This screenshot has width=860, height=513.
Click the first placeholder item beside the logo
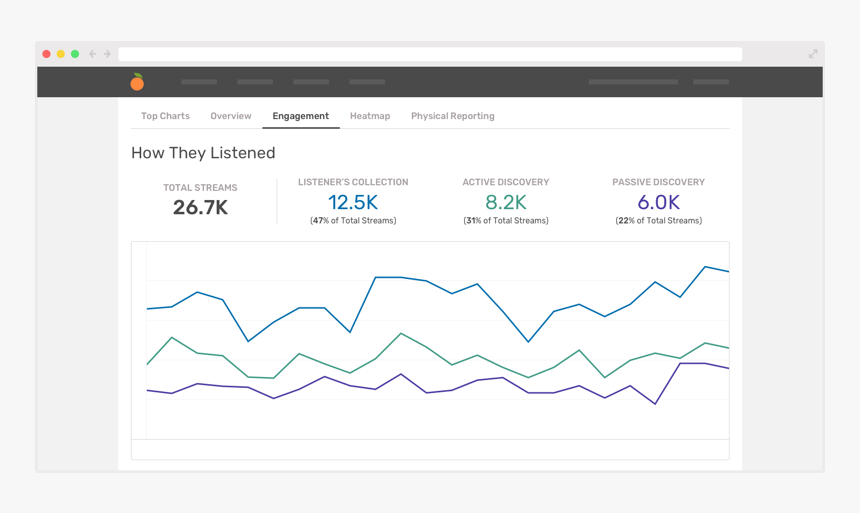click(x=199, y=82)
